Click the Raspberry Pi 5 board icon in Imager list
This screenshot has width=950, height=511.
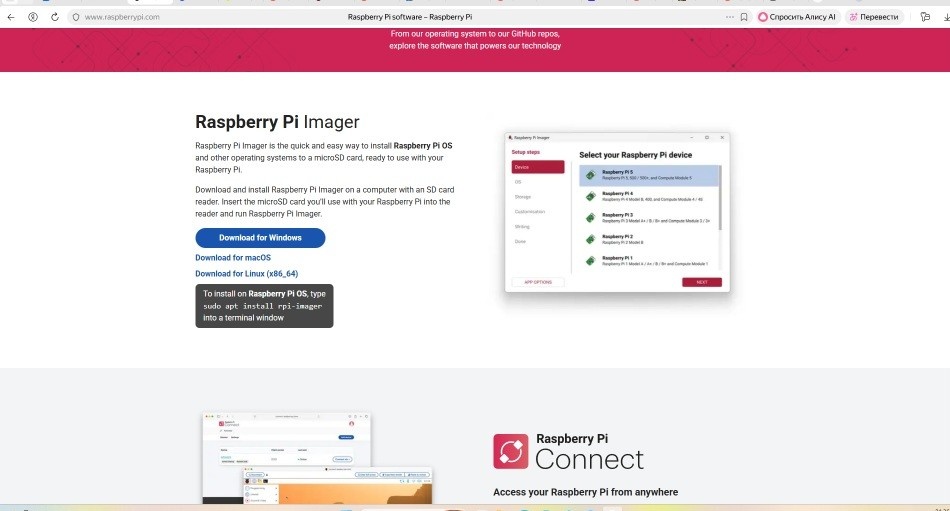591,175
